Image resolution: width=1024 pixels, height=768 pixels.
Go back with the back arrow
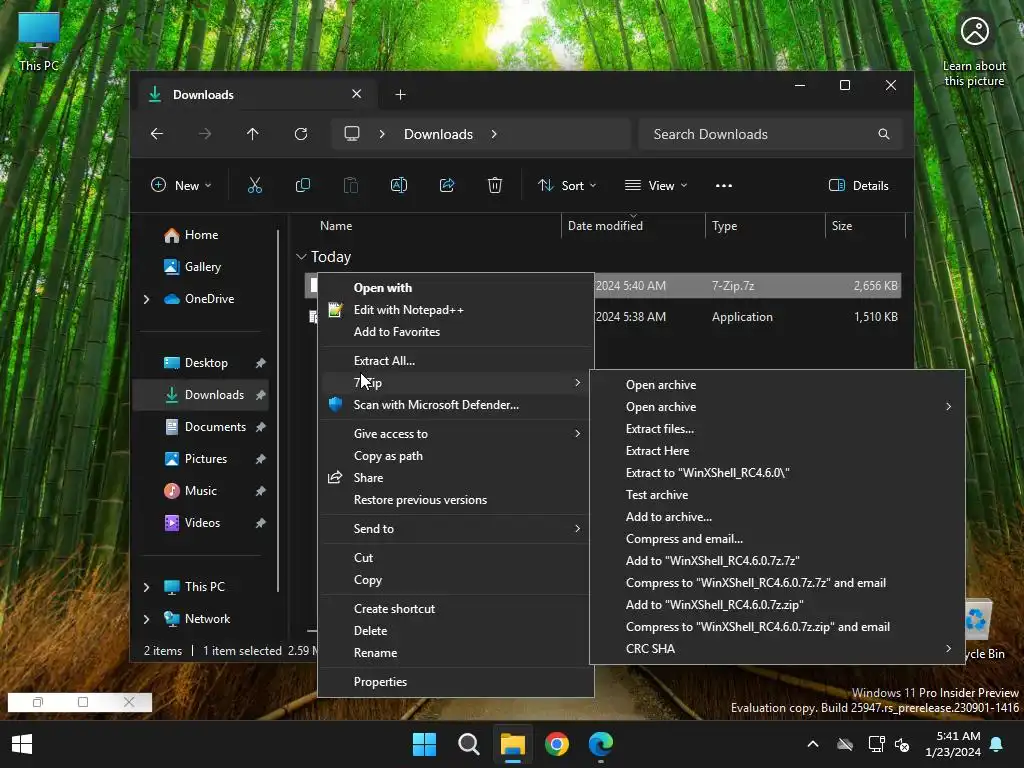157,134
